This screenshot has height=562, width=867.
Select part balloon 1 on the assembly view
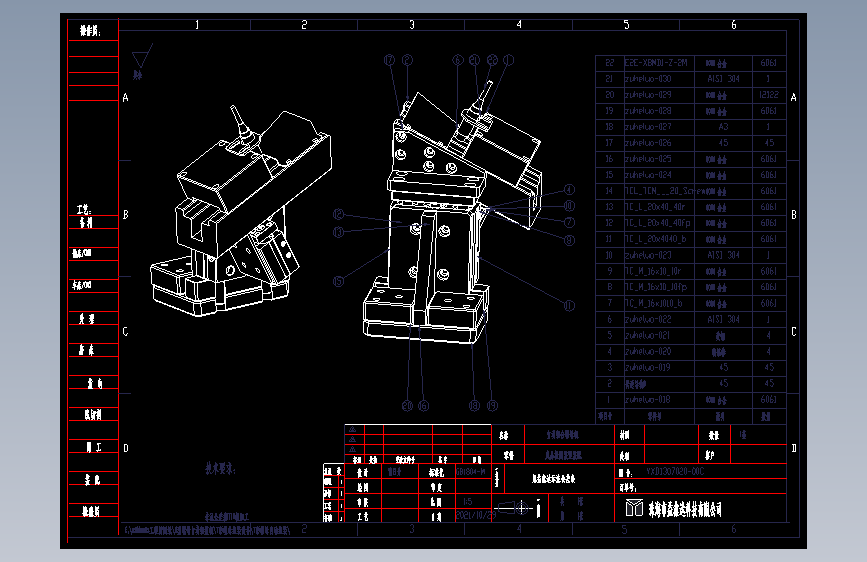pyautogui.click(x=509, y=60)
